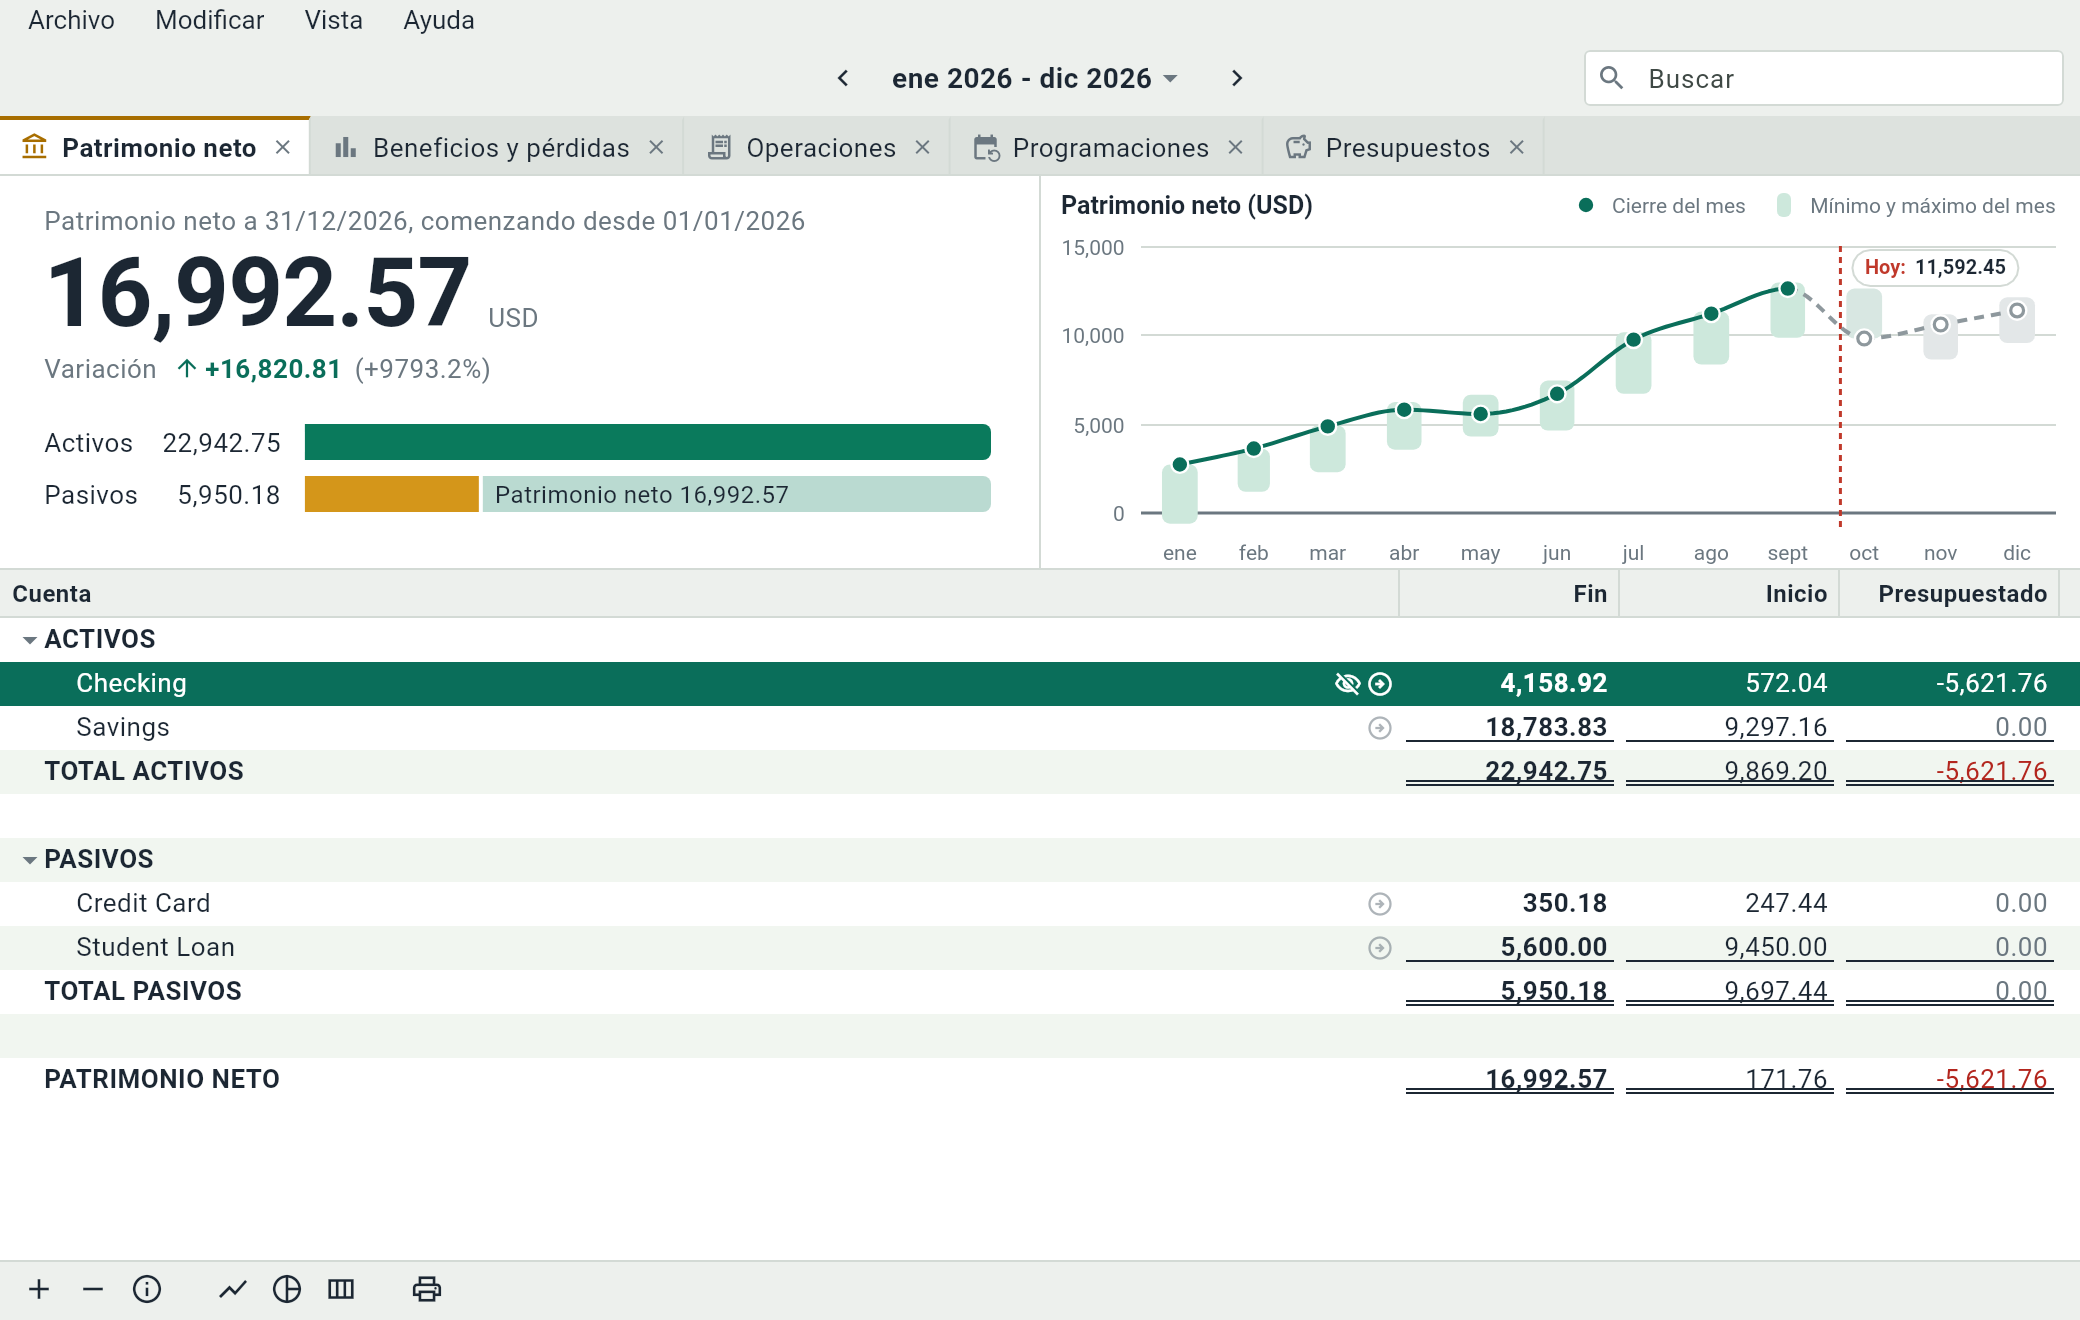Screen dimensions: 2080x1320
Task: Click the Hoy 11,592.45 chart marker
Action: 1935,267
